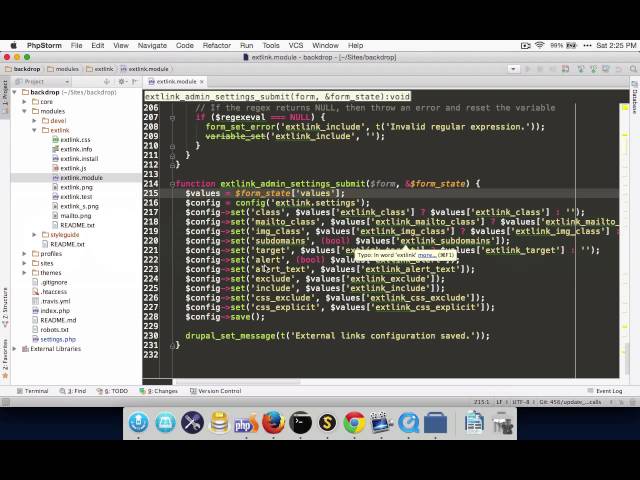Expand the profiles folder

[x=24, y=253]
